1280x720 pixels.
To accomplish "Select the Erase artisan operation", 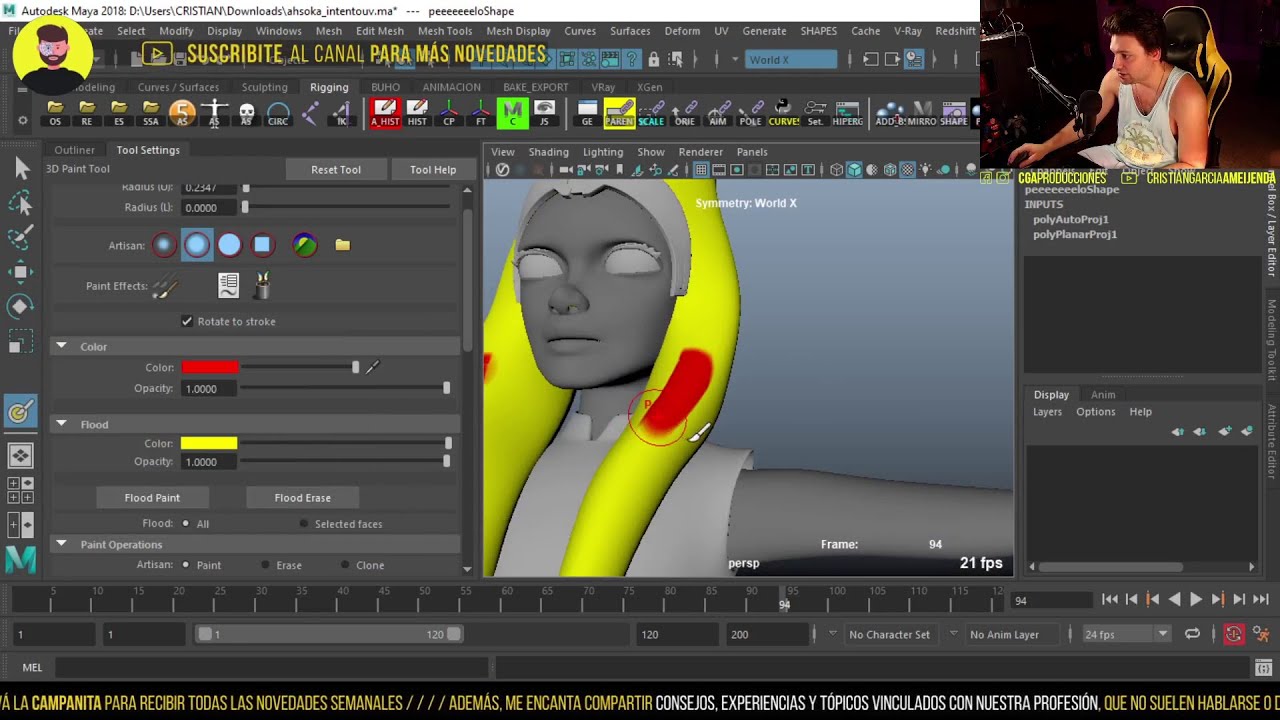I will 265,565.
